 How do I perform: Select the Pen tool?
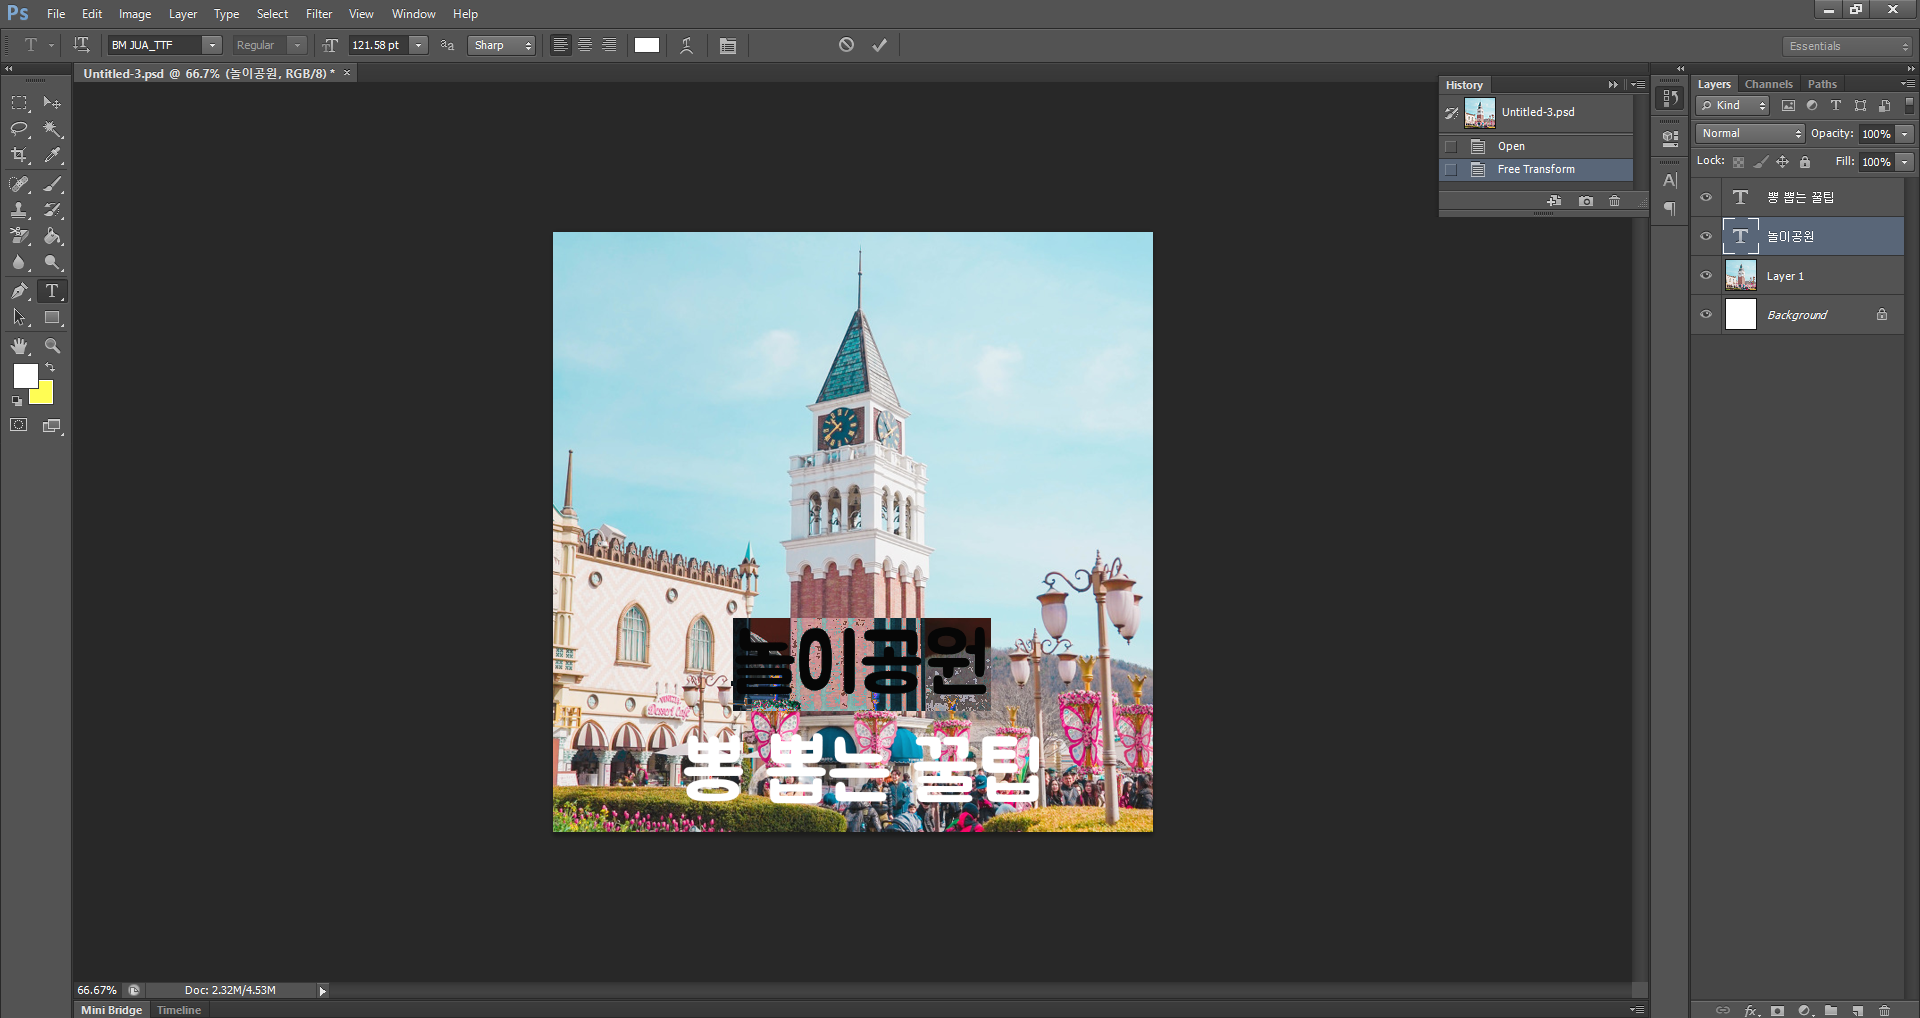point(19,291)
